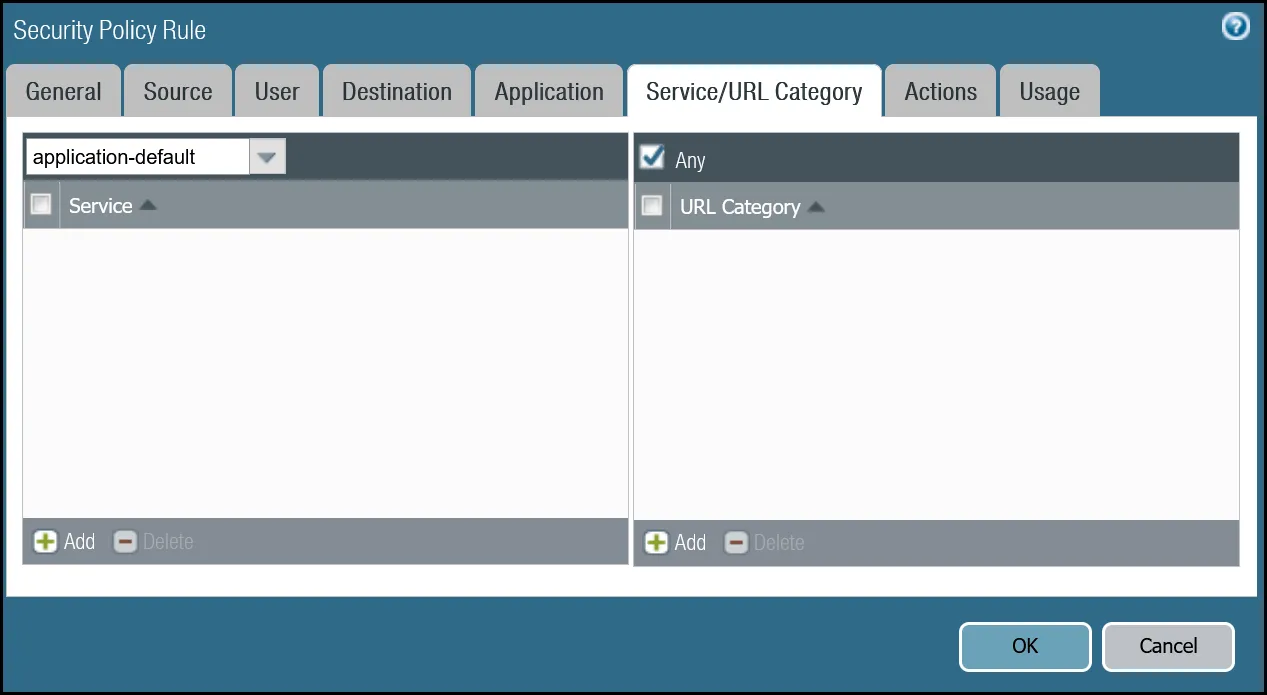The height and width of the screenshot is (695, 1267).
Task: Open the Source tab
Action: [x=177, y=90]
